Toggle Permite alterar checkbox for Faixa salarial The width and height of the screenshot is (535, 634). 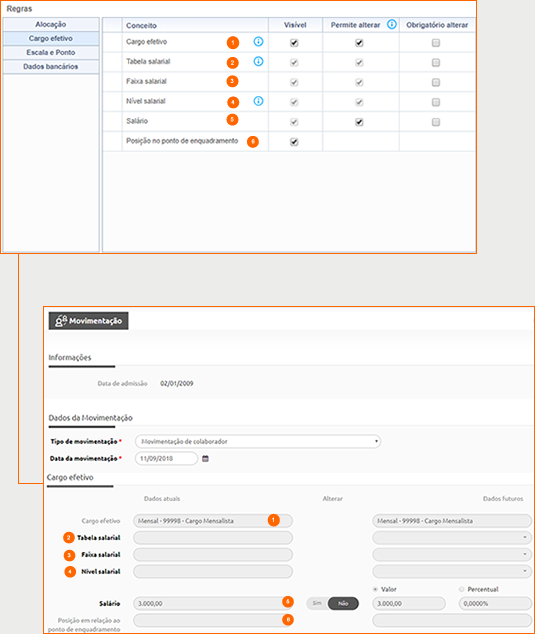[x=359, y=82]
